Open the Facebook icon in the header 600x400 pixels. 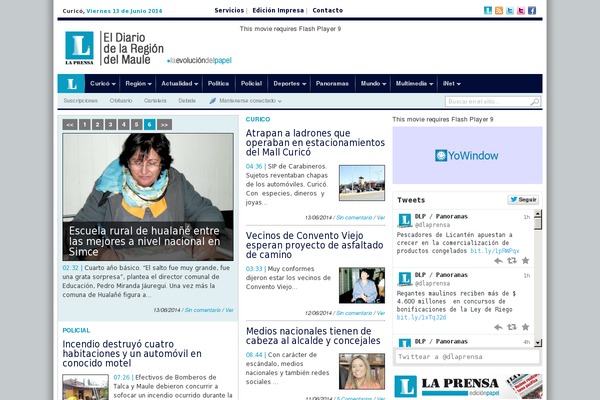coord(532,11)
